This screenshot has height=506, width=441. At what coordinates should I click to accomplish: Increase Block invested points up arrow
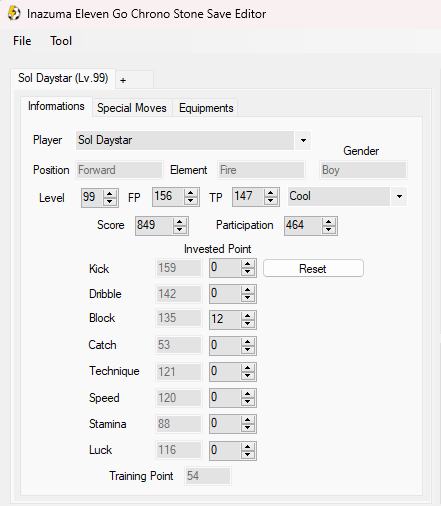click(248, 316)
